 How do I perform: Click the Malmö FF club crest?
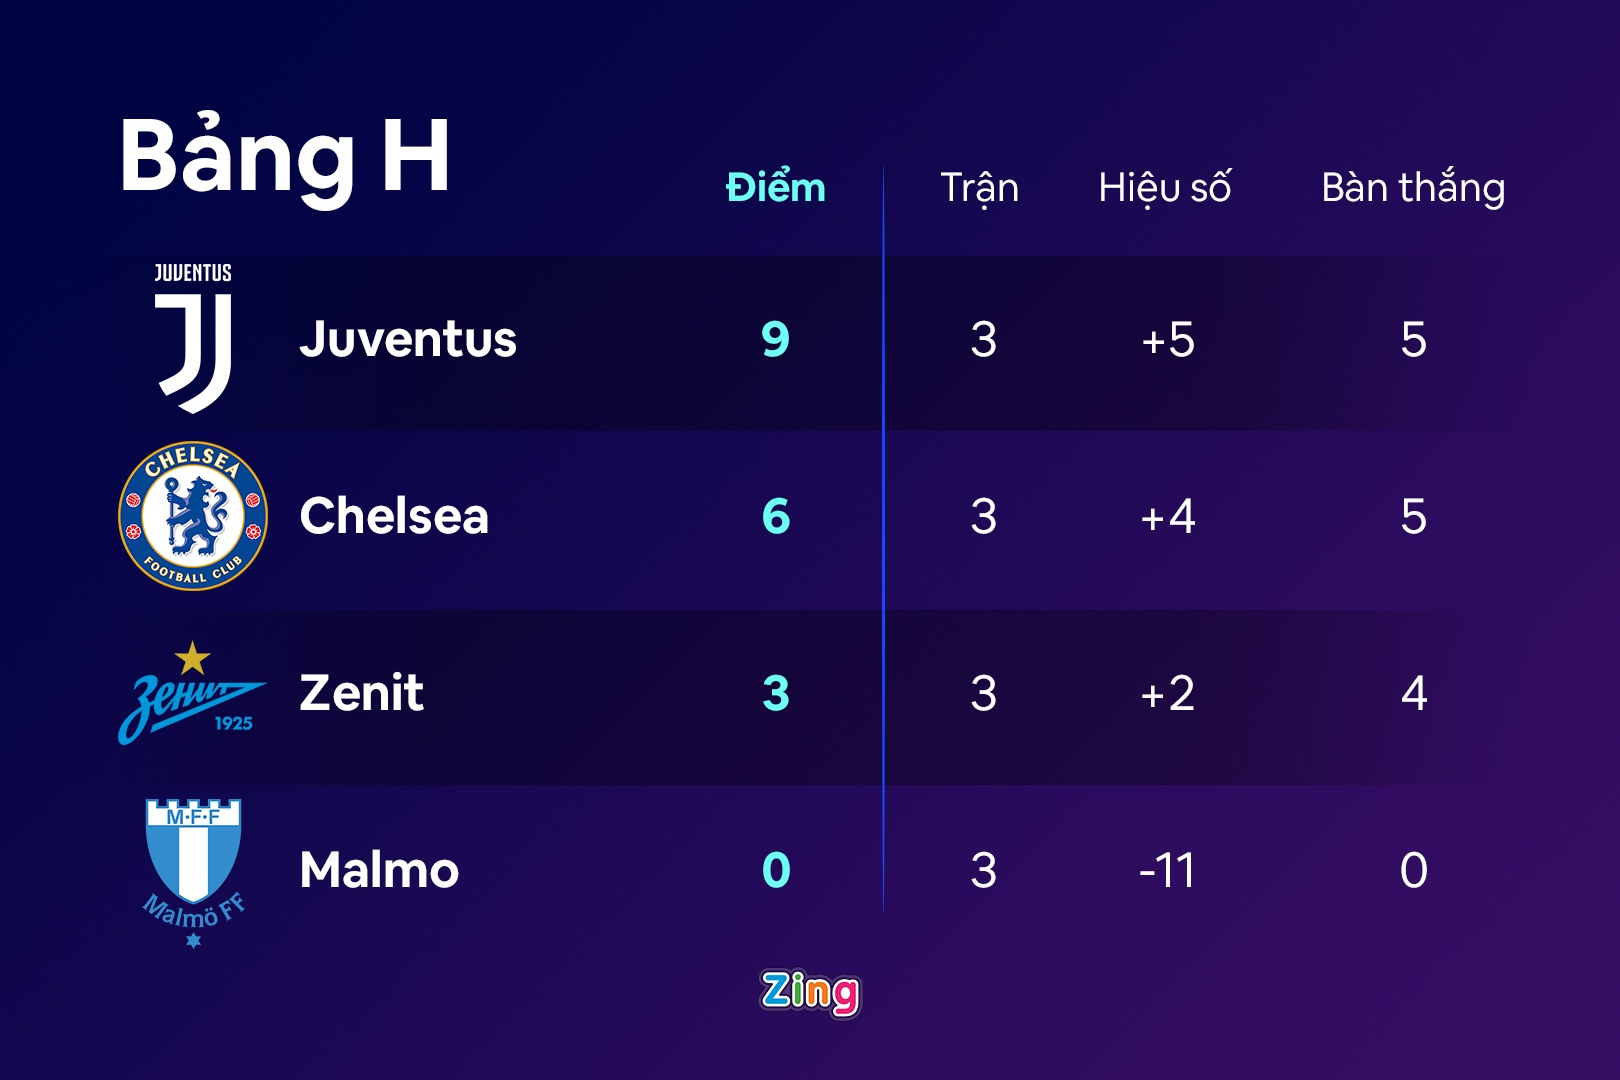point(193,872)
